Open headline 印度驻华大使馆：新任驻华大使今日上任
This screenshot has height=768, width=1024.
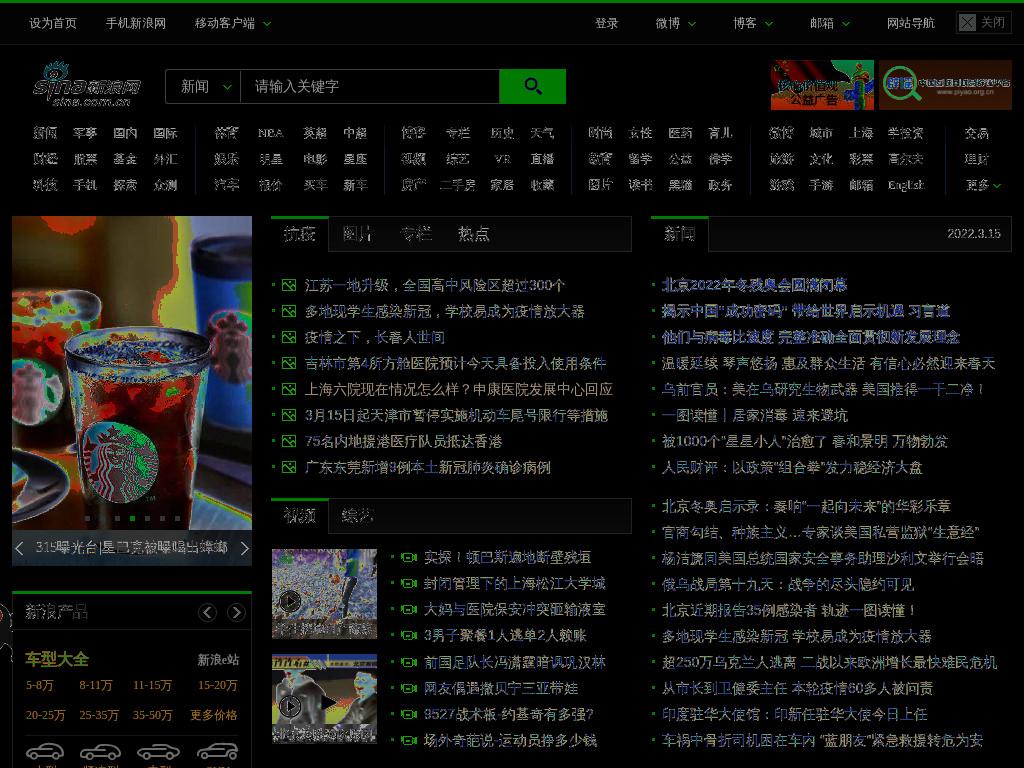click(794, 714)
